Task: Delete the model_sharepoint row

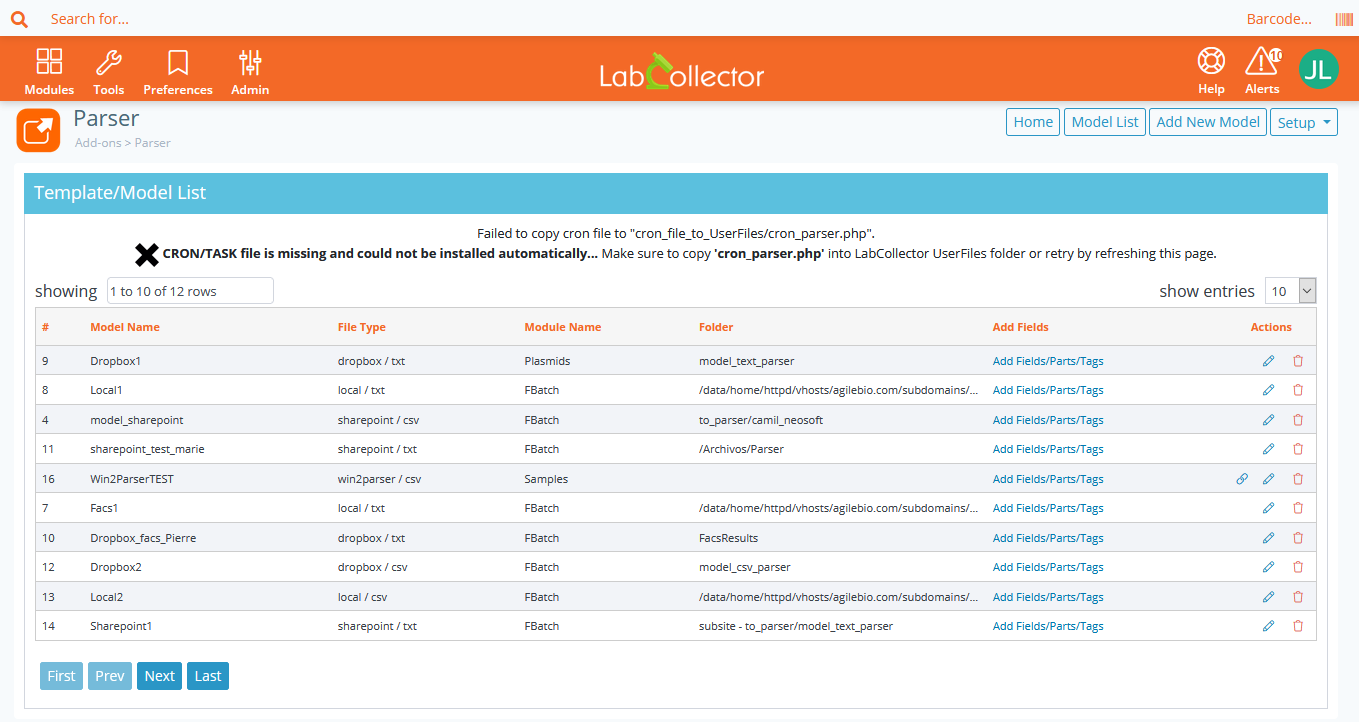Action: [1298, 420]
